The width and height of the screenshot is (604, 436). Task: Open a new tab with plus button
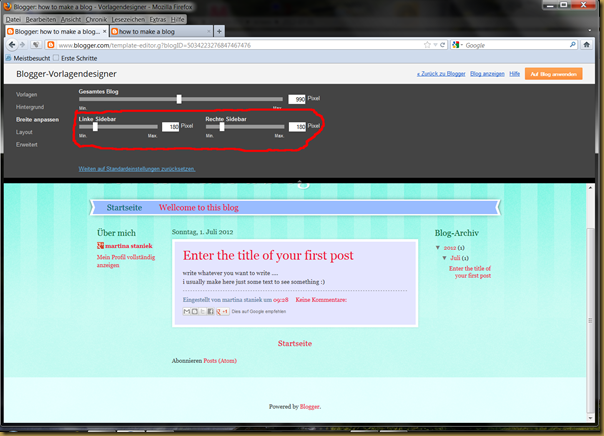pyautogui.click(x=219, y=31)
